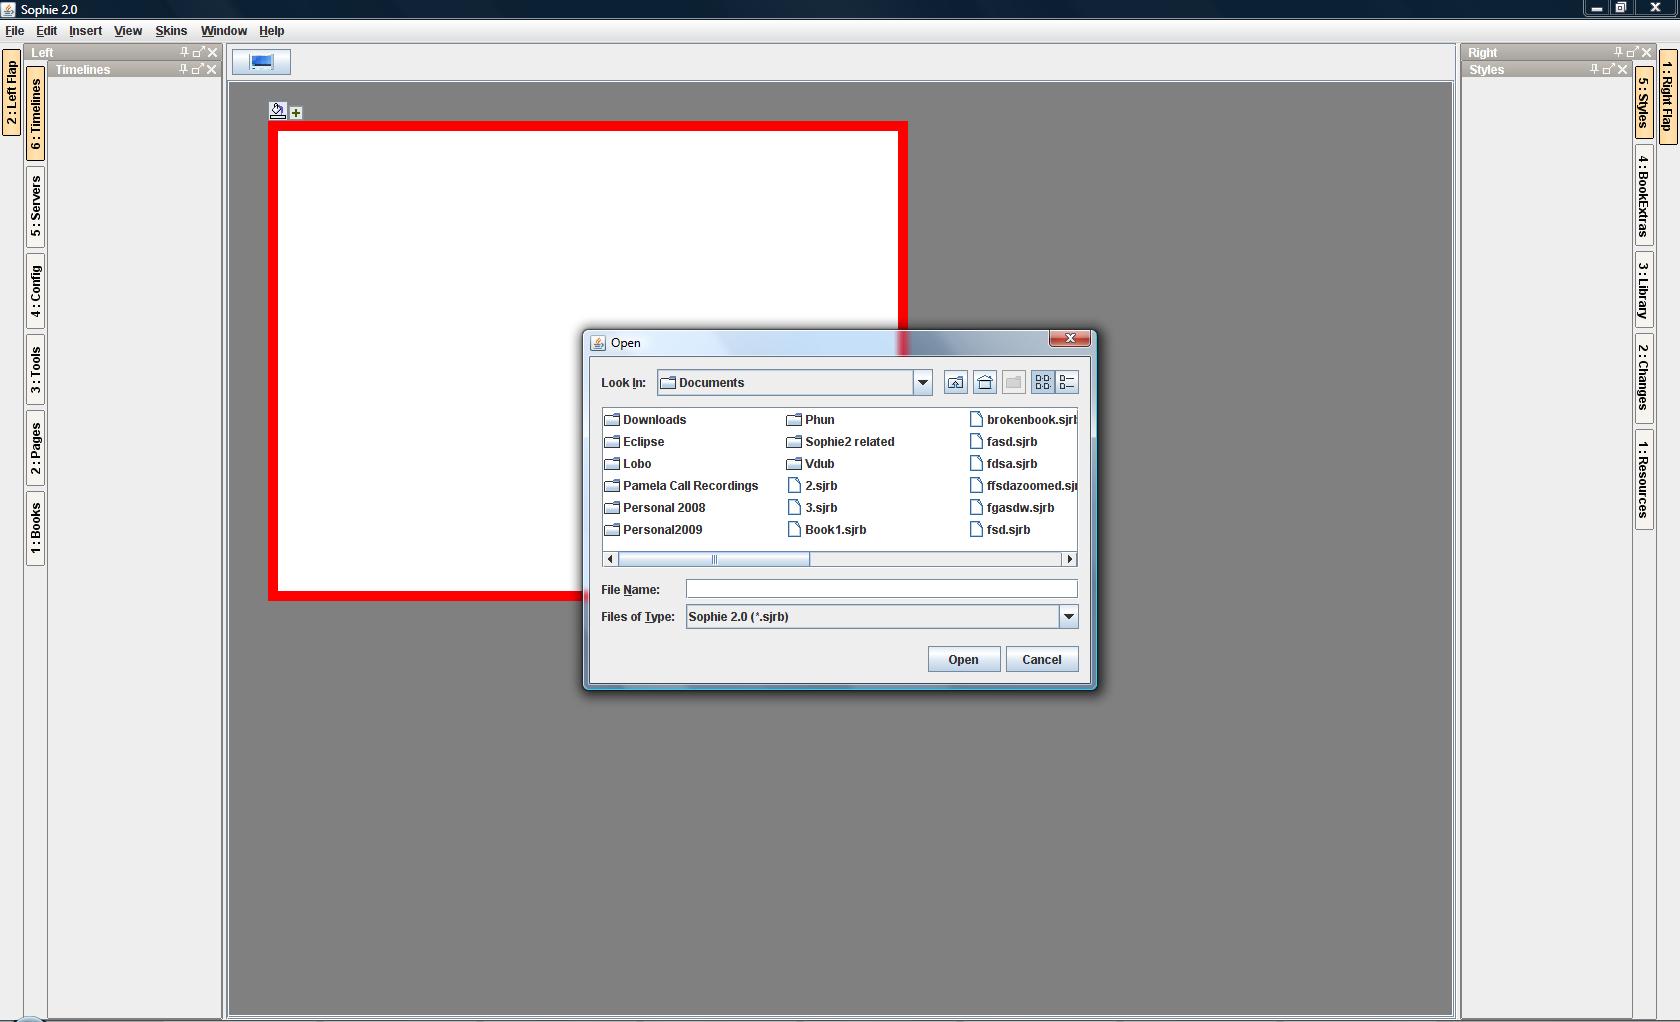Float the Right panel

point(1632,52)
